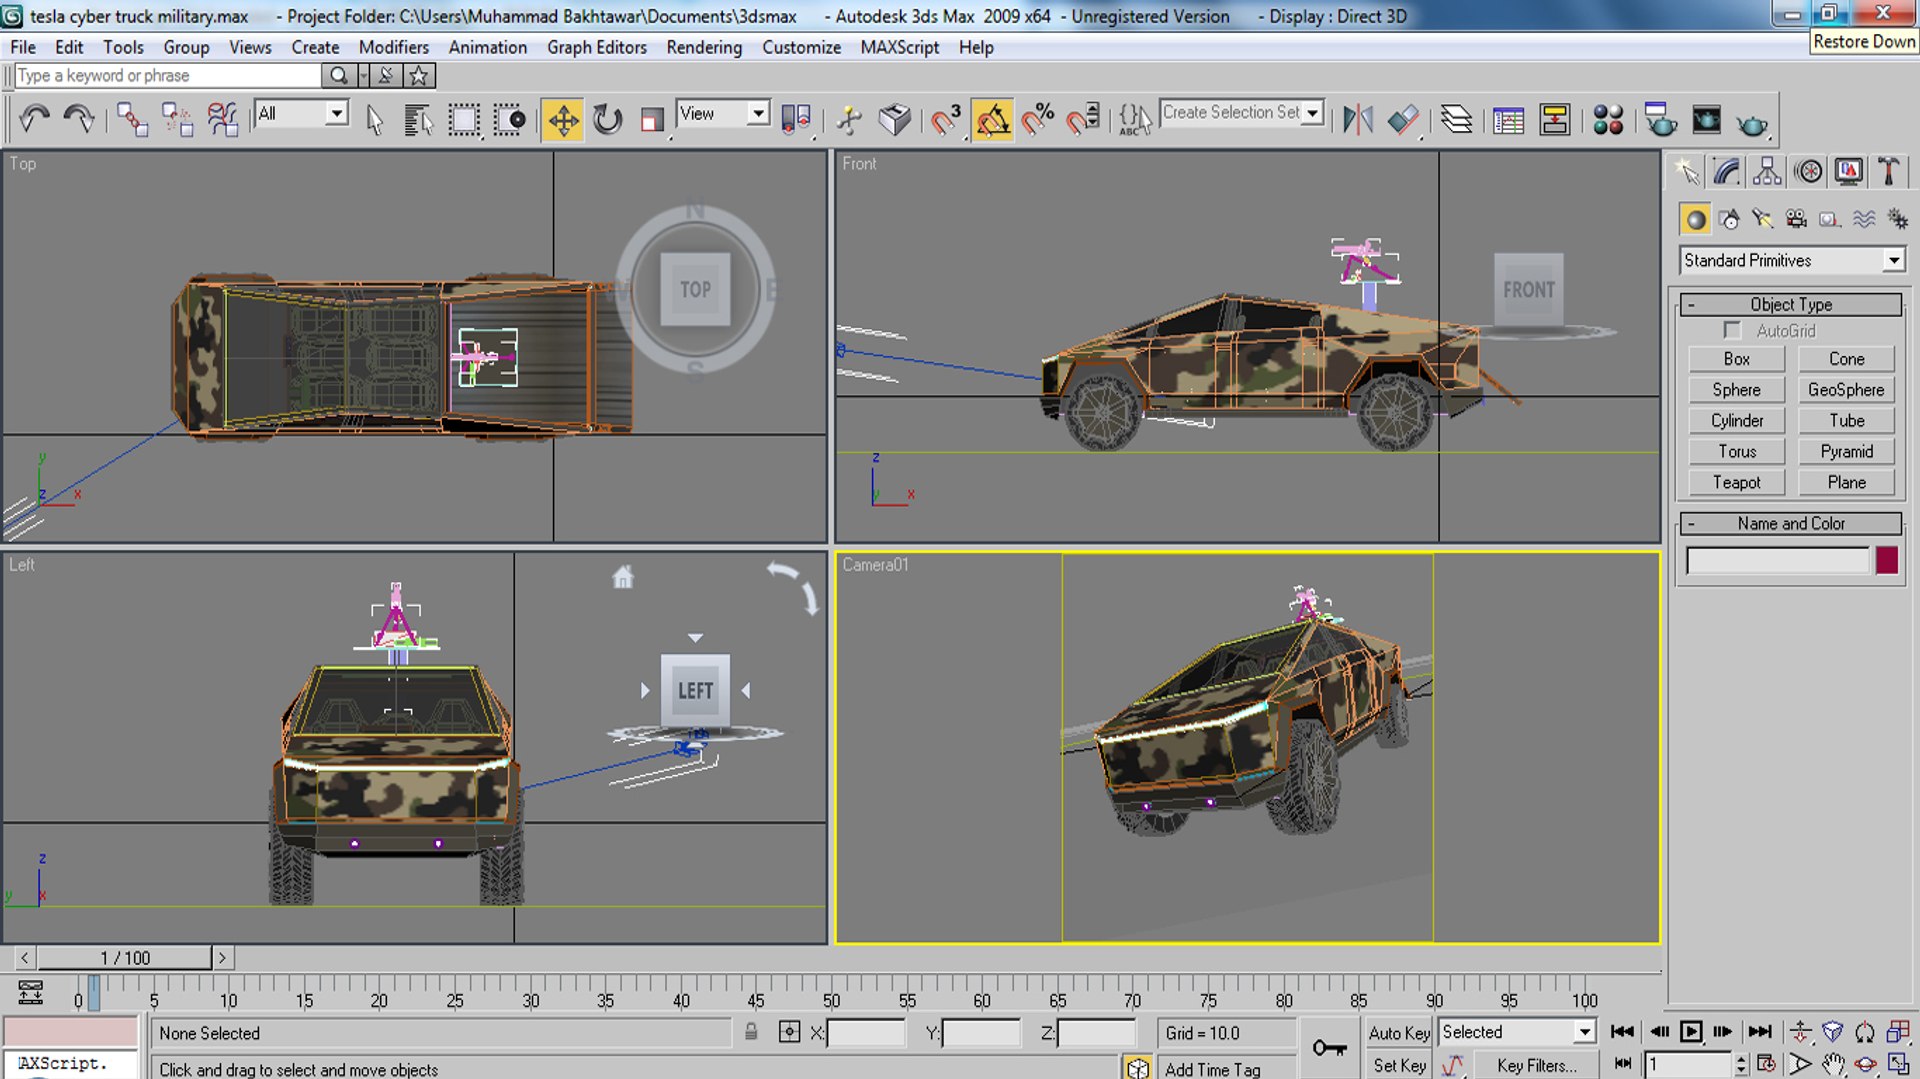Open the Rendering menu

[704, 47]
